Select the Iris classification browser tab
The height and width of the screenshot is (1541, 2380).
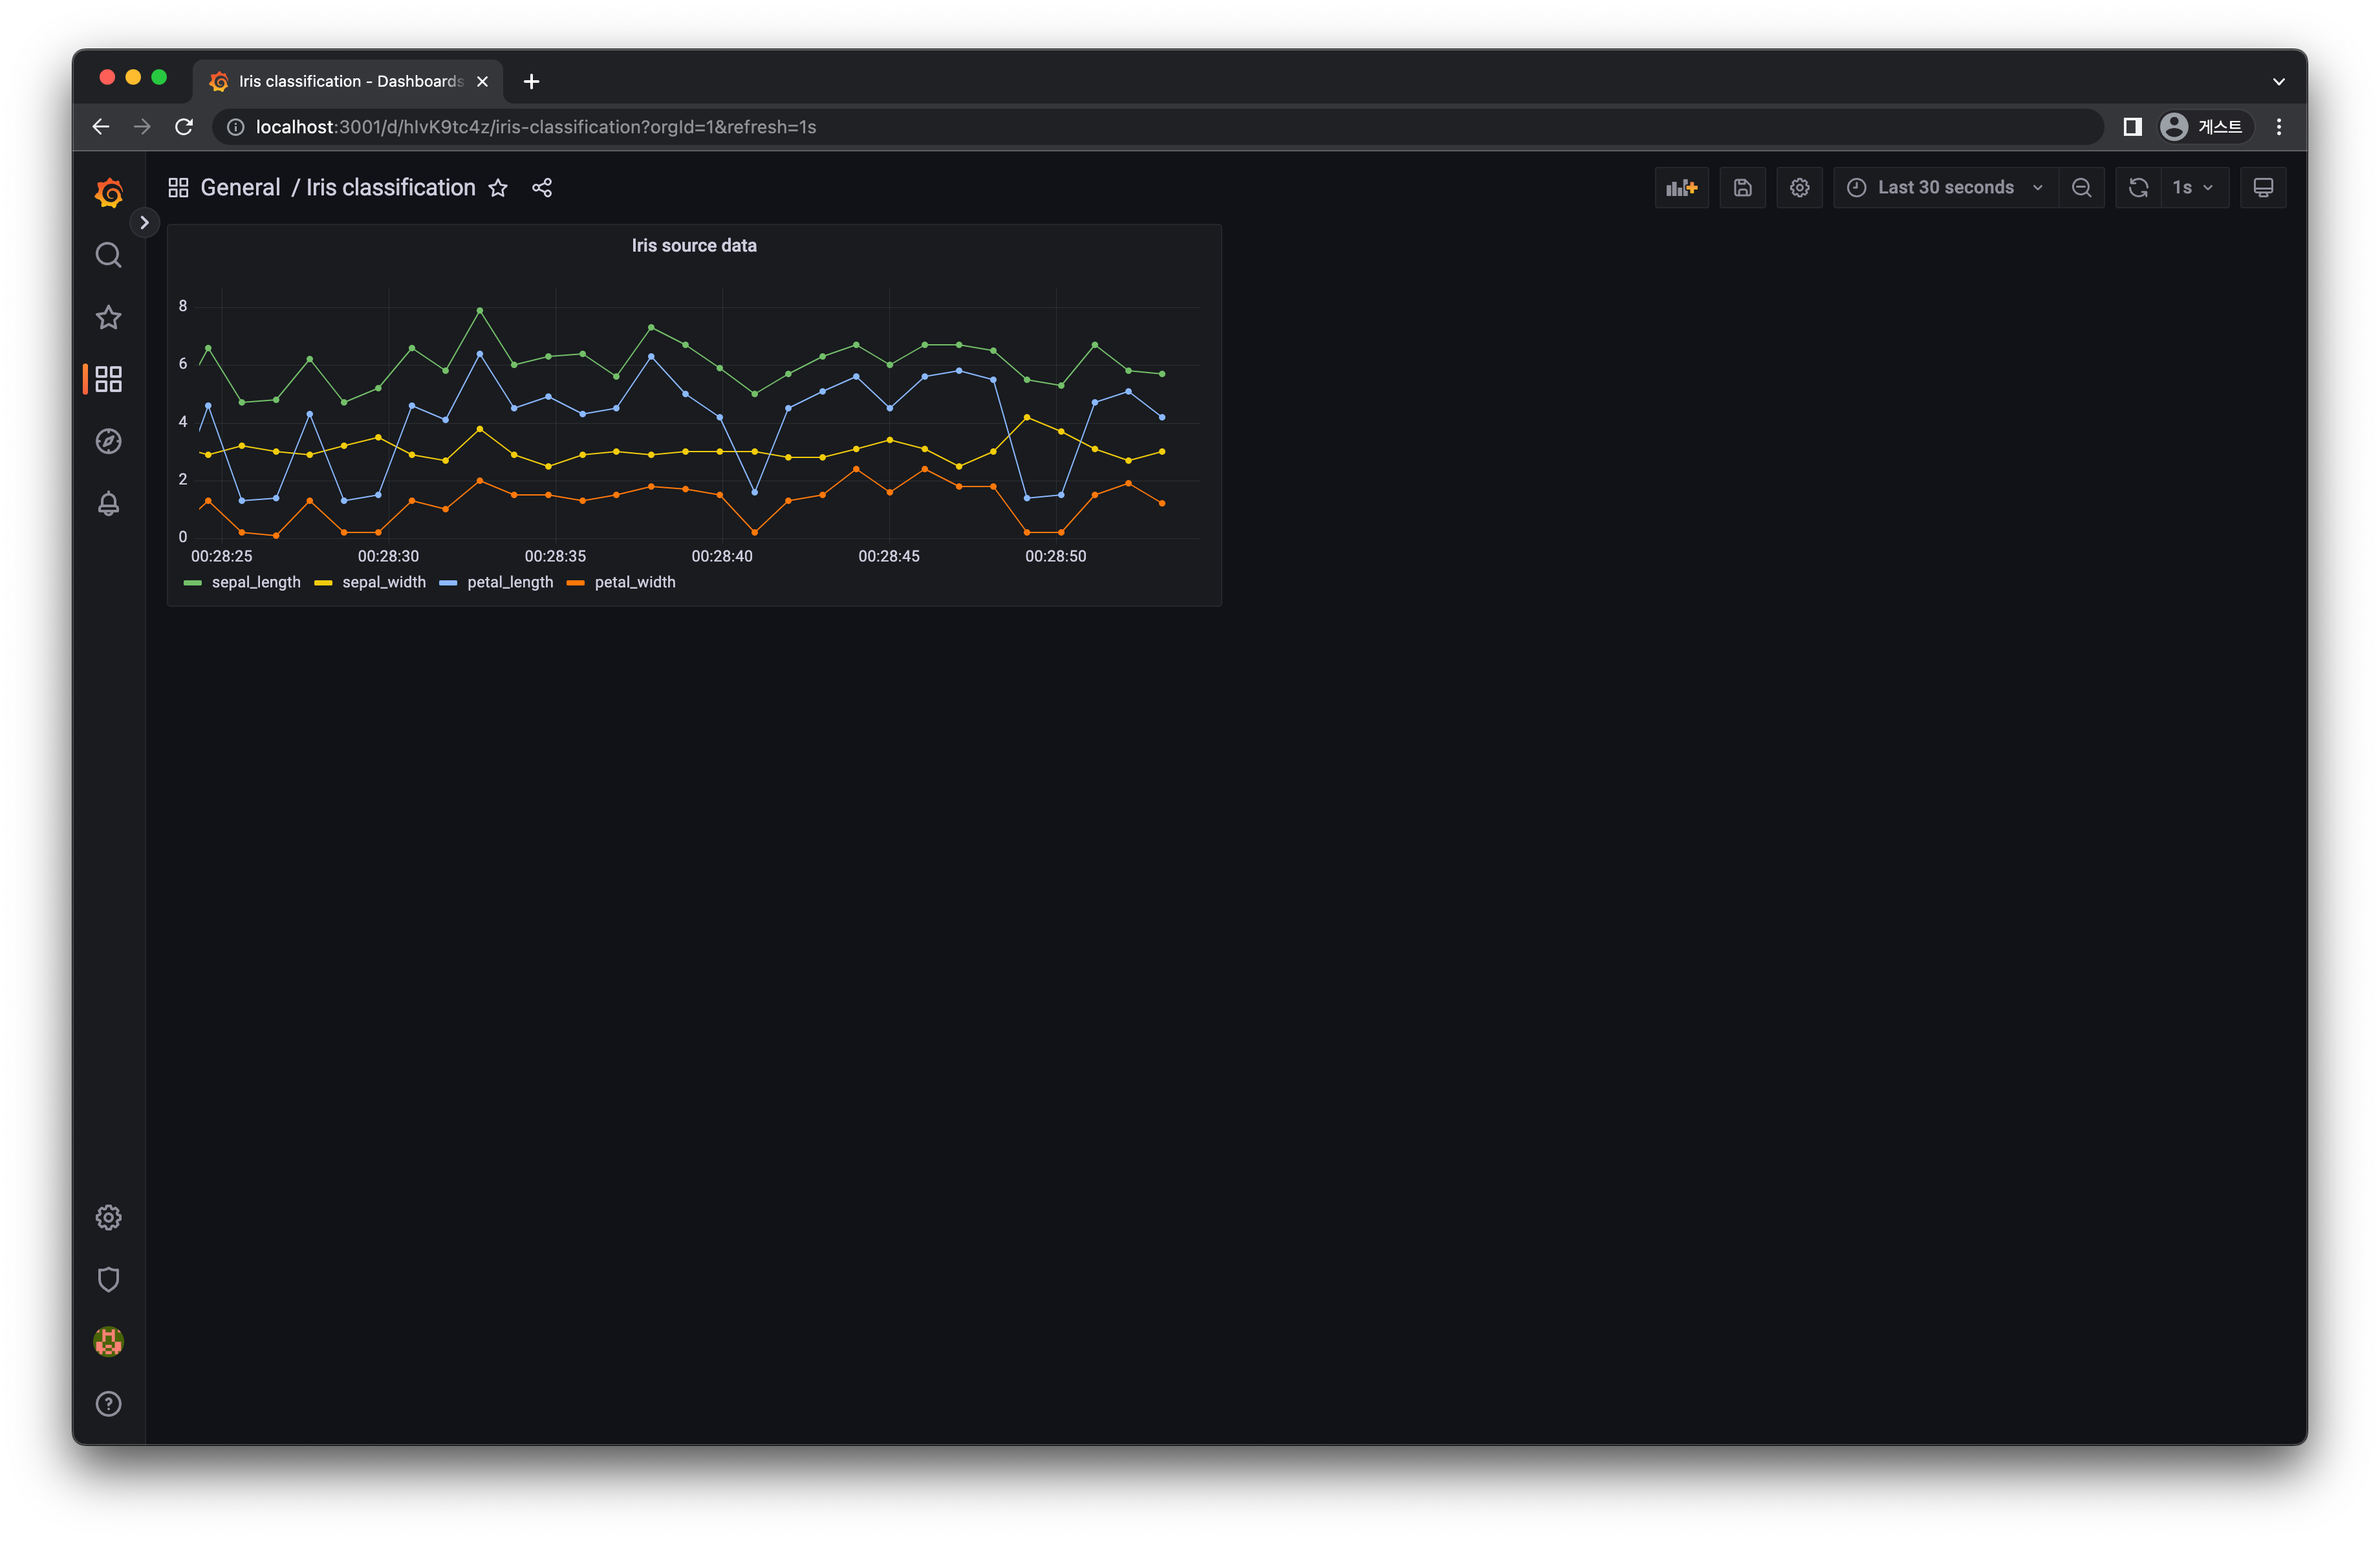tap(348, 81)
